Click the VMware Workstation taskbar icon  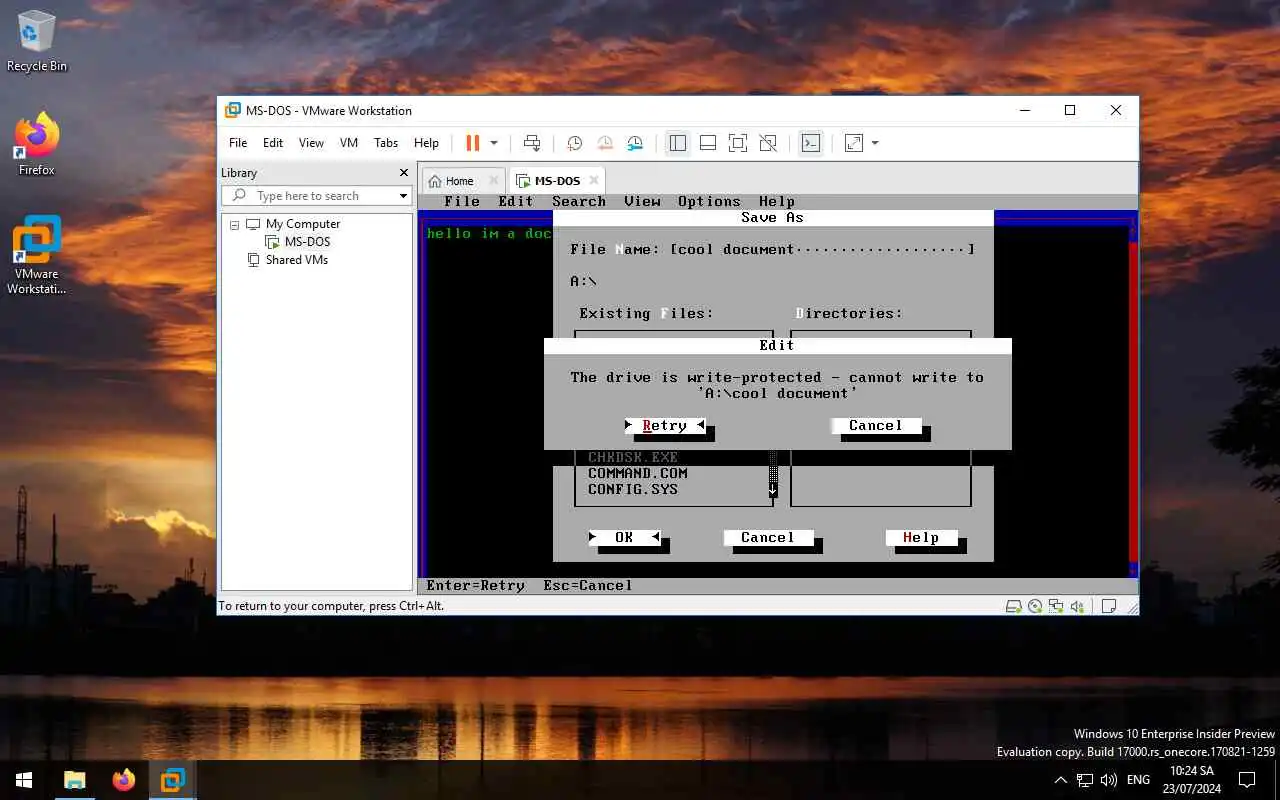[173, 780]
